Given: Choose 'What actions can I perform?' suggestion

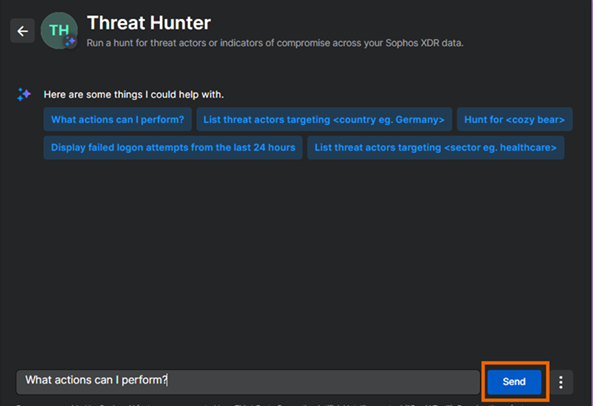Looking at the screenshot, I should pos(118,119).
